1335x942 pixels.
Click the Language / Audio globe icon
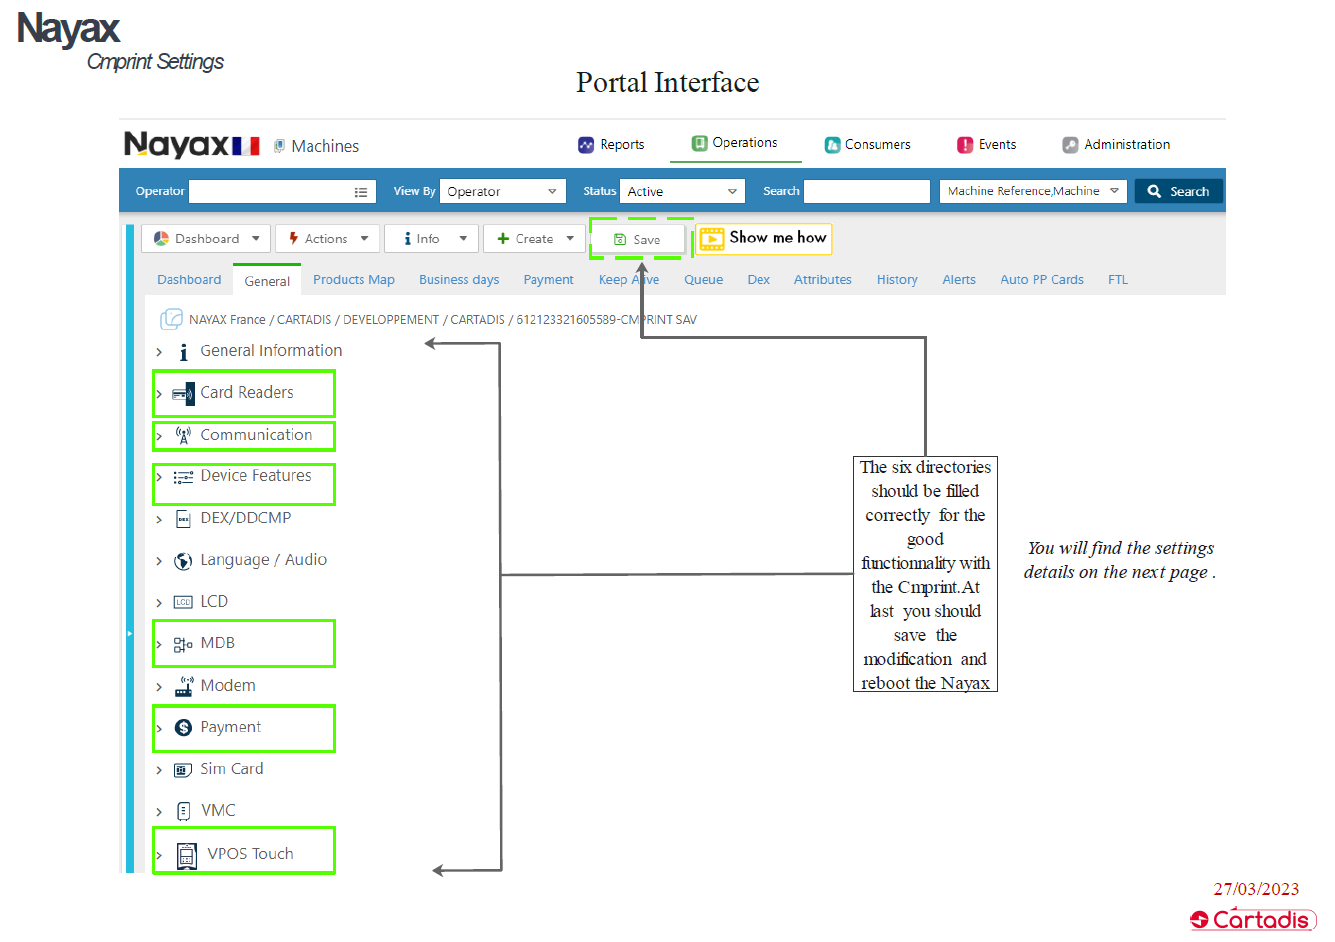coord(183,561)
